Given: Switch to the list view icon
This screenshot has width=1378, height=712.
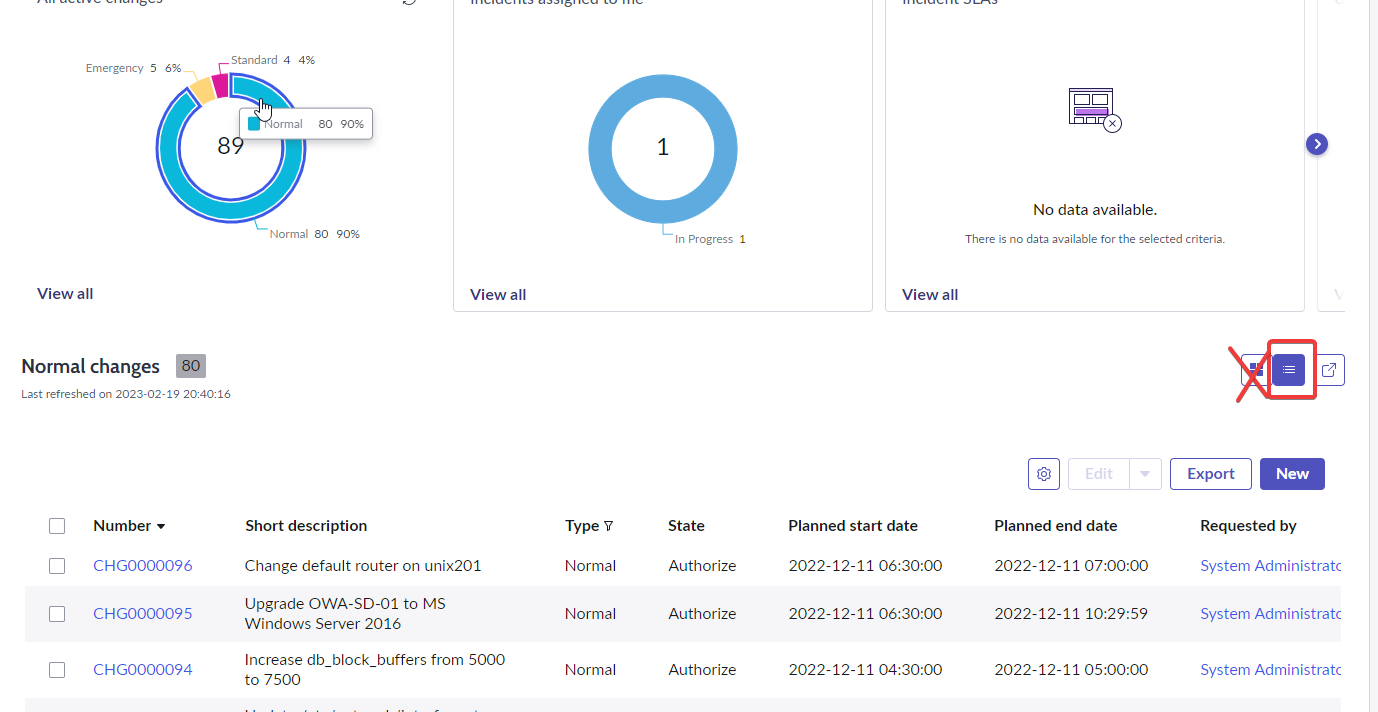Looking at the screenshot, I should click(x=1289, y=370).
